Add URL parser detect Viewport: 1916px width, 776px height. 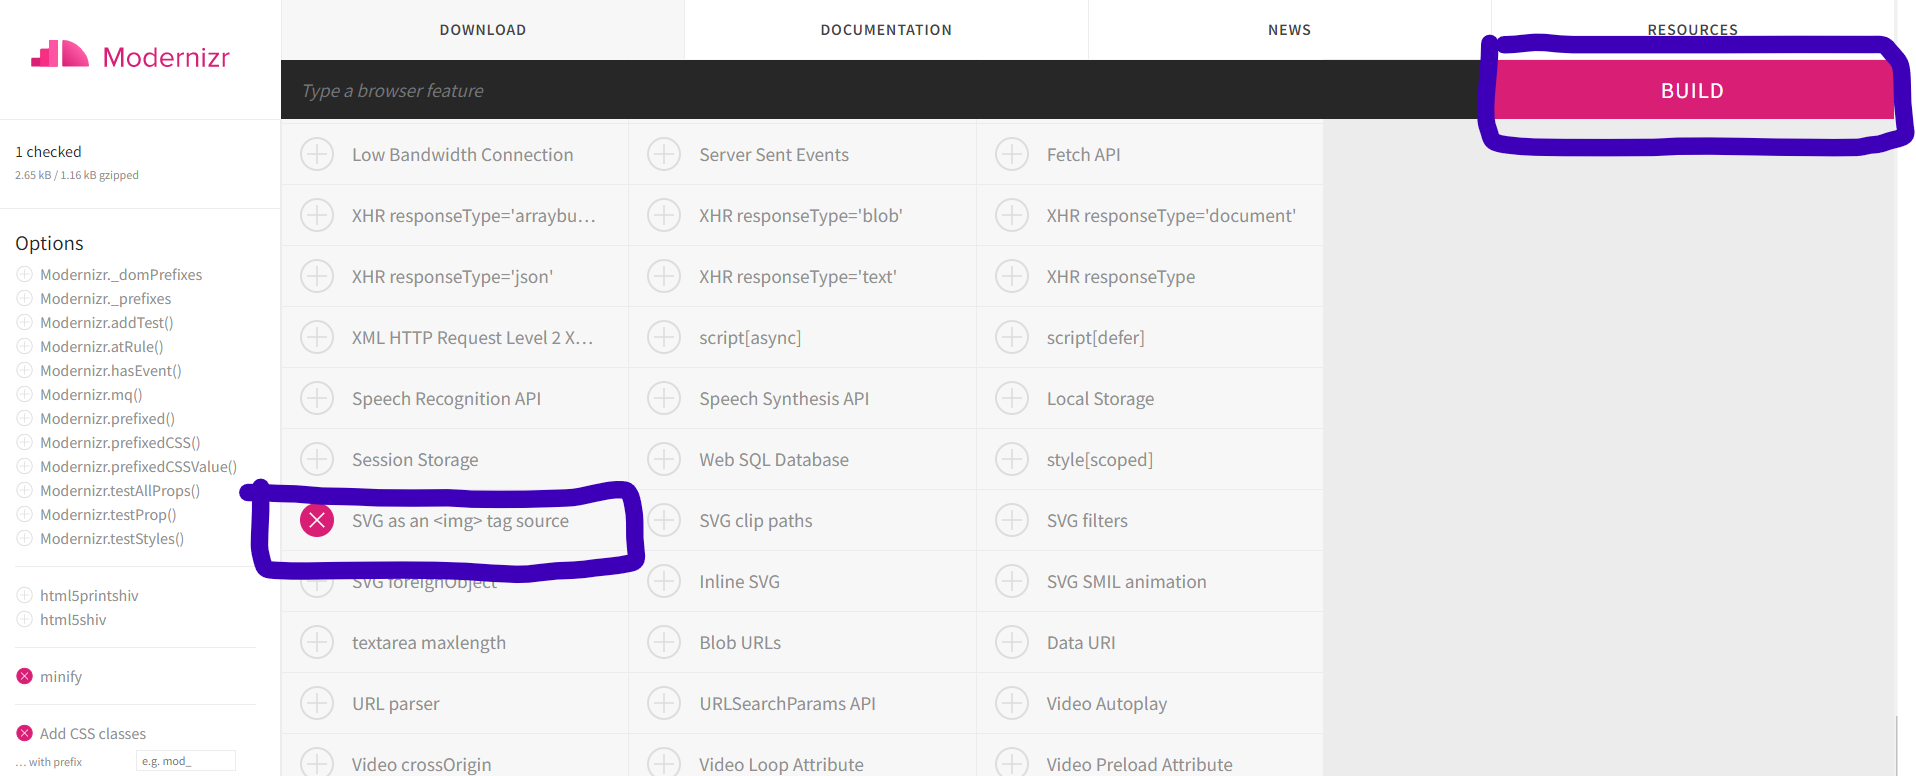coord(317,704)
